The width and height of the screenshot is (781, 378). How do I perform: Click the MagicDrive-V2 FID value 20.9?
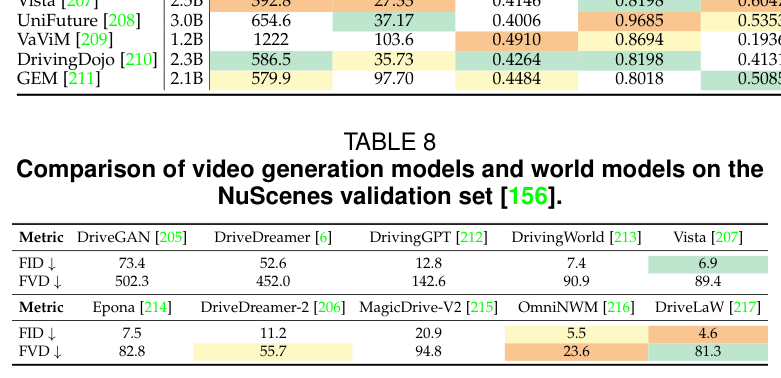428,333
